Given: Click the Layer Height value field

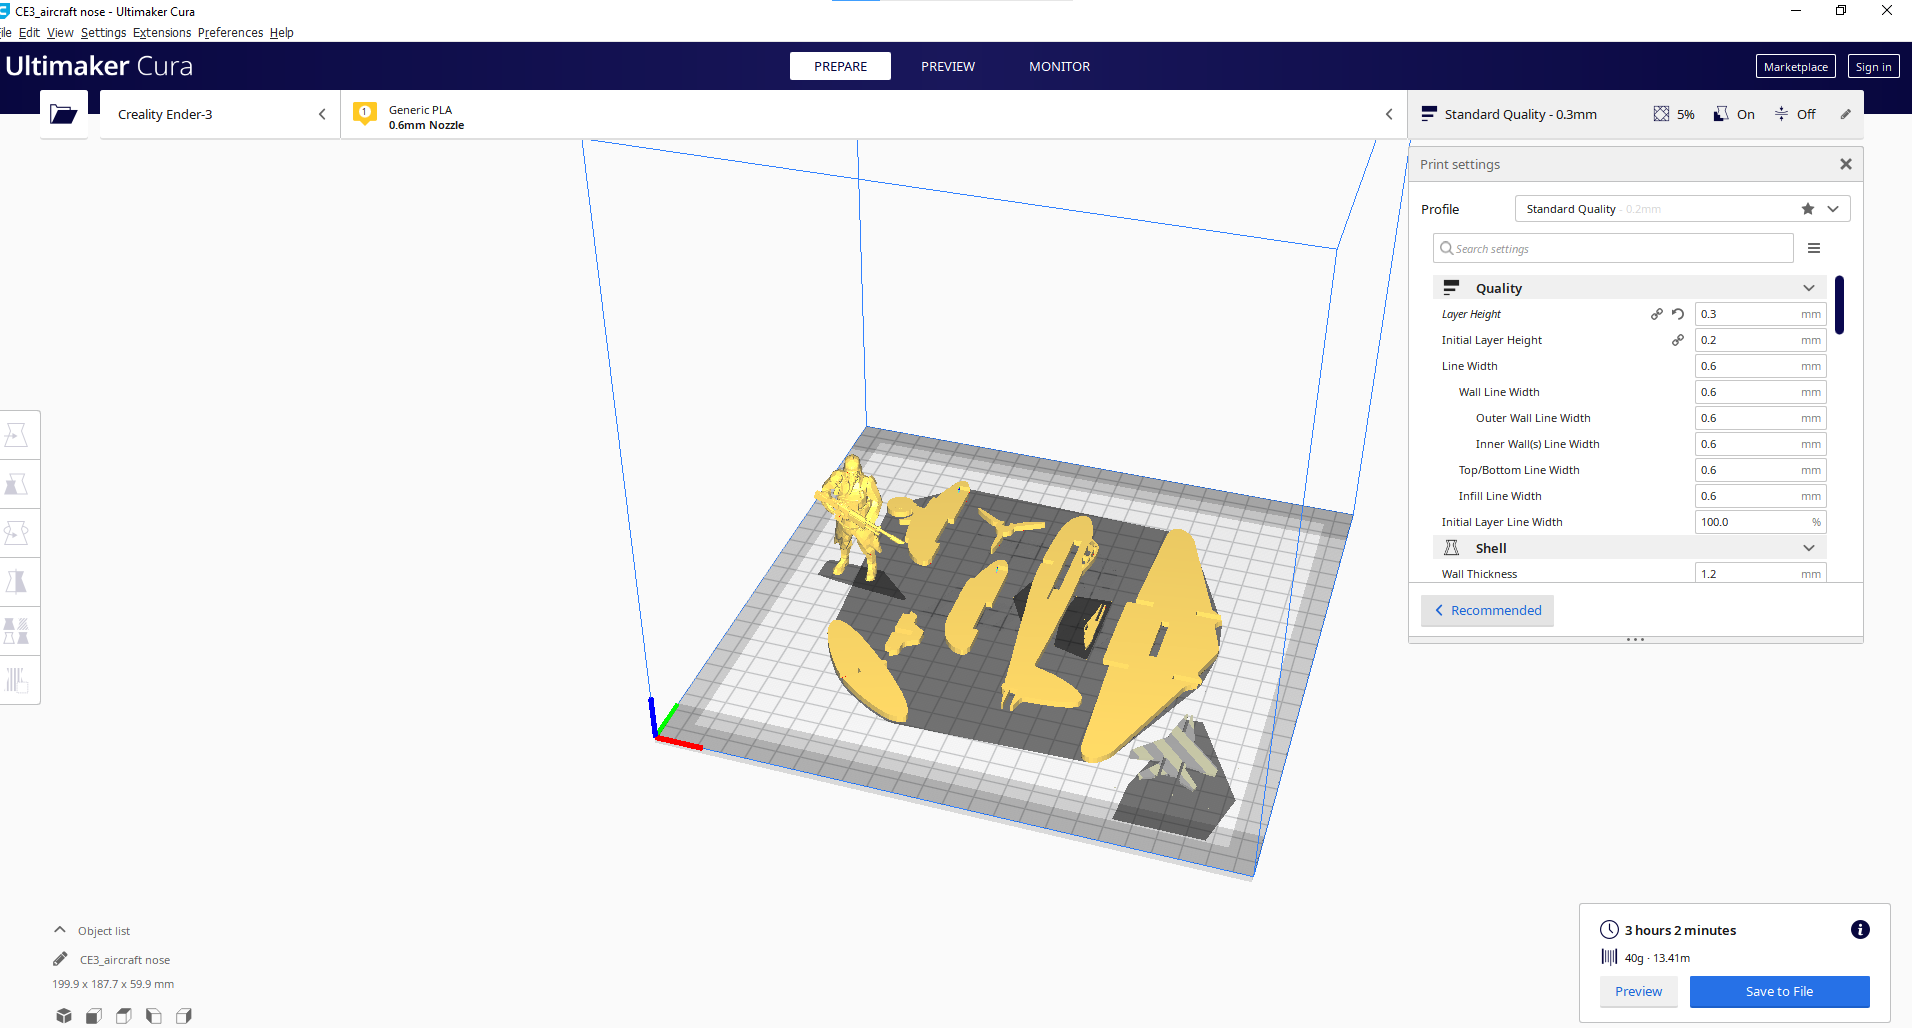Looking at the screenshot, I should (1760, 314).
